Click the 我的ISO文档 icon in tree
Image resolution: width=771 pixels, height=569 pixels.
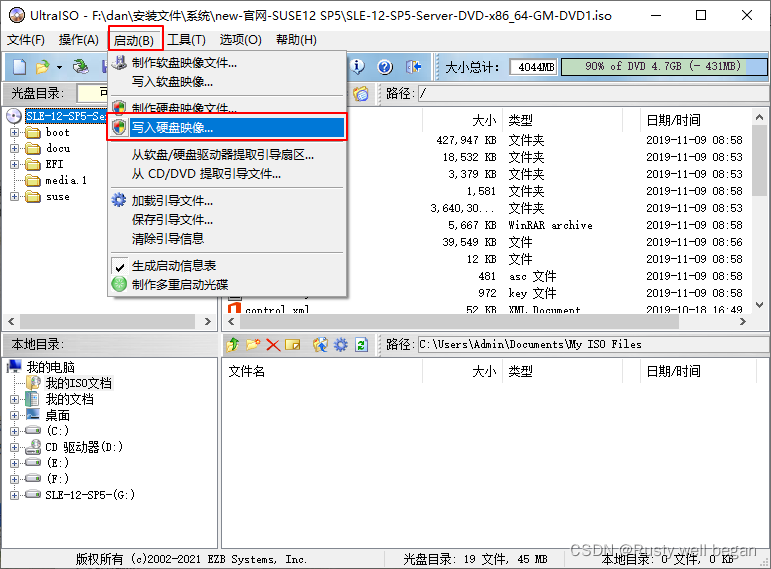click(33, 383)
